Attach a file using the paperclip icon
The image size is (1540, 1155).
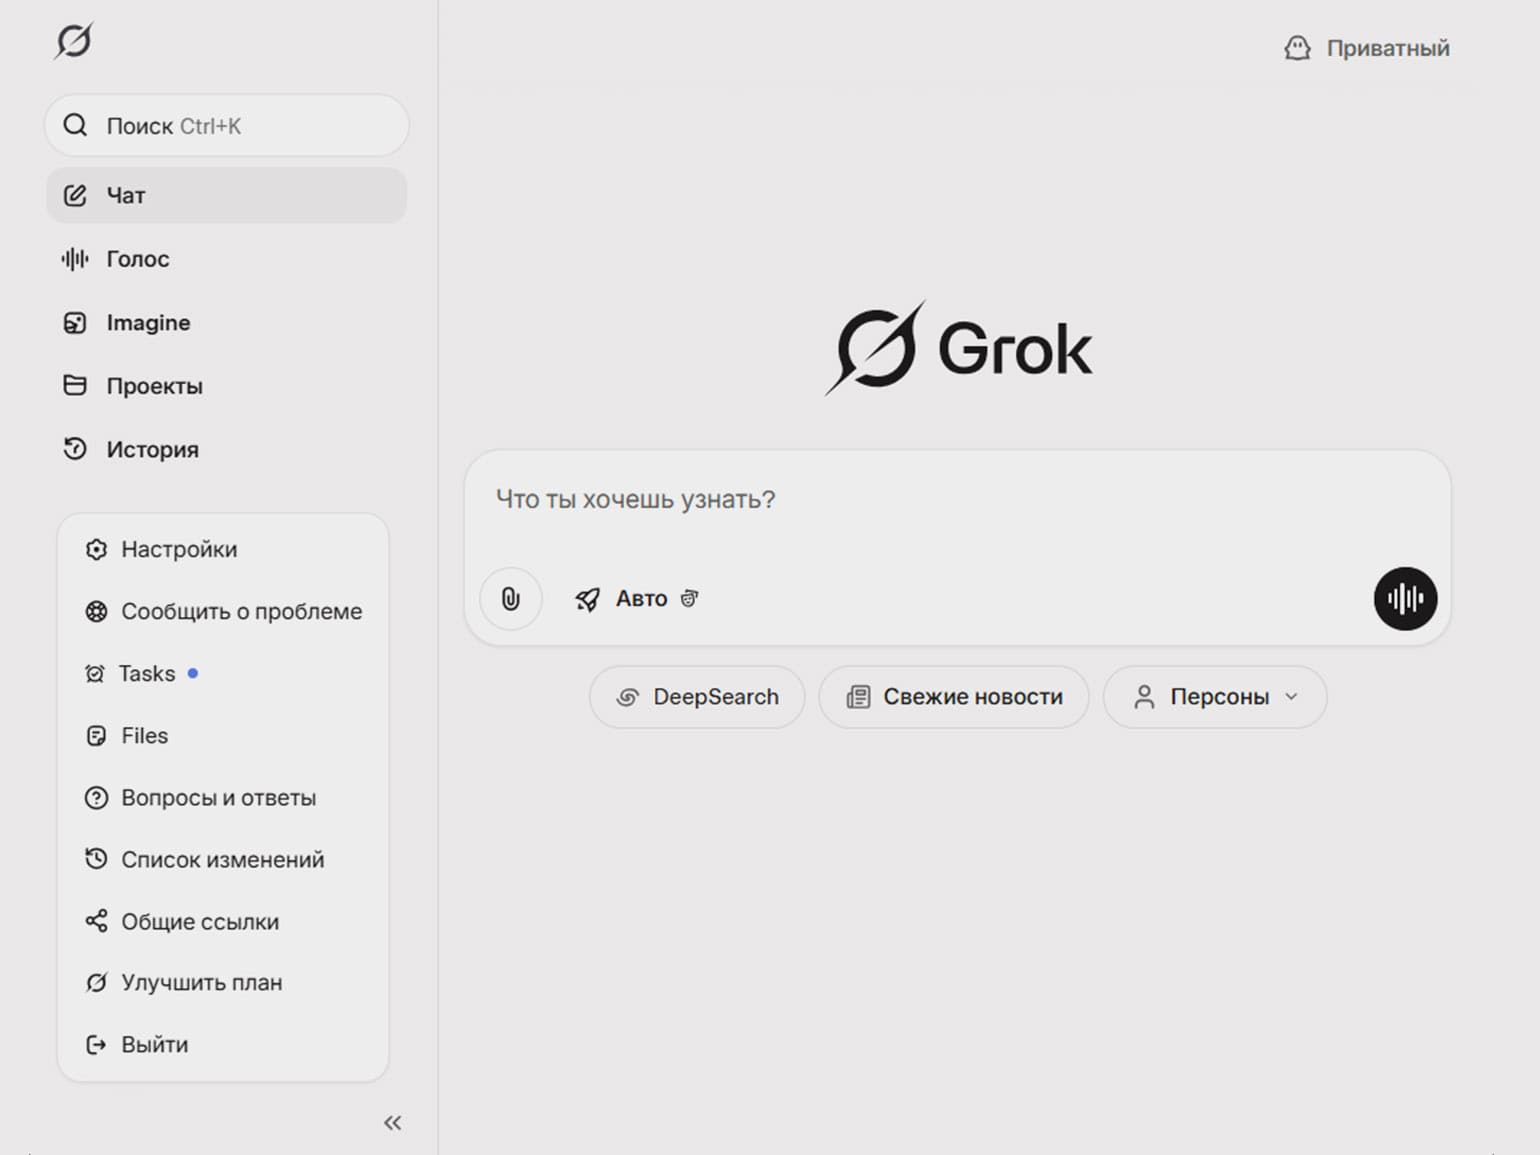coord(510,598)
